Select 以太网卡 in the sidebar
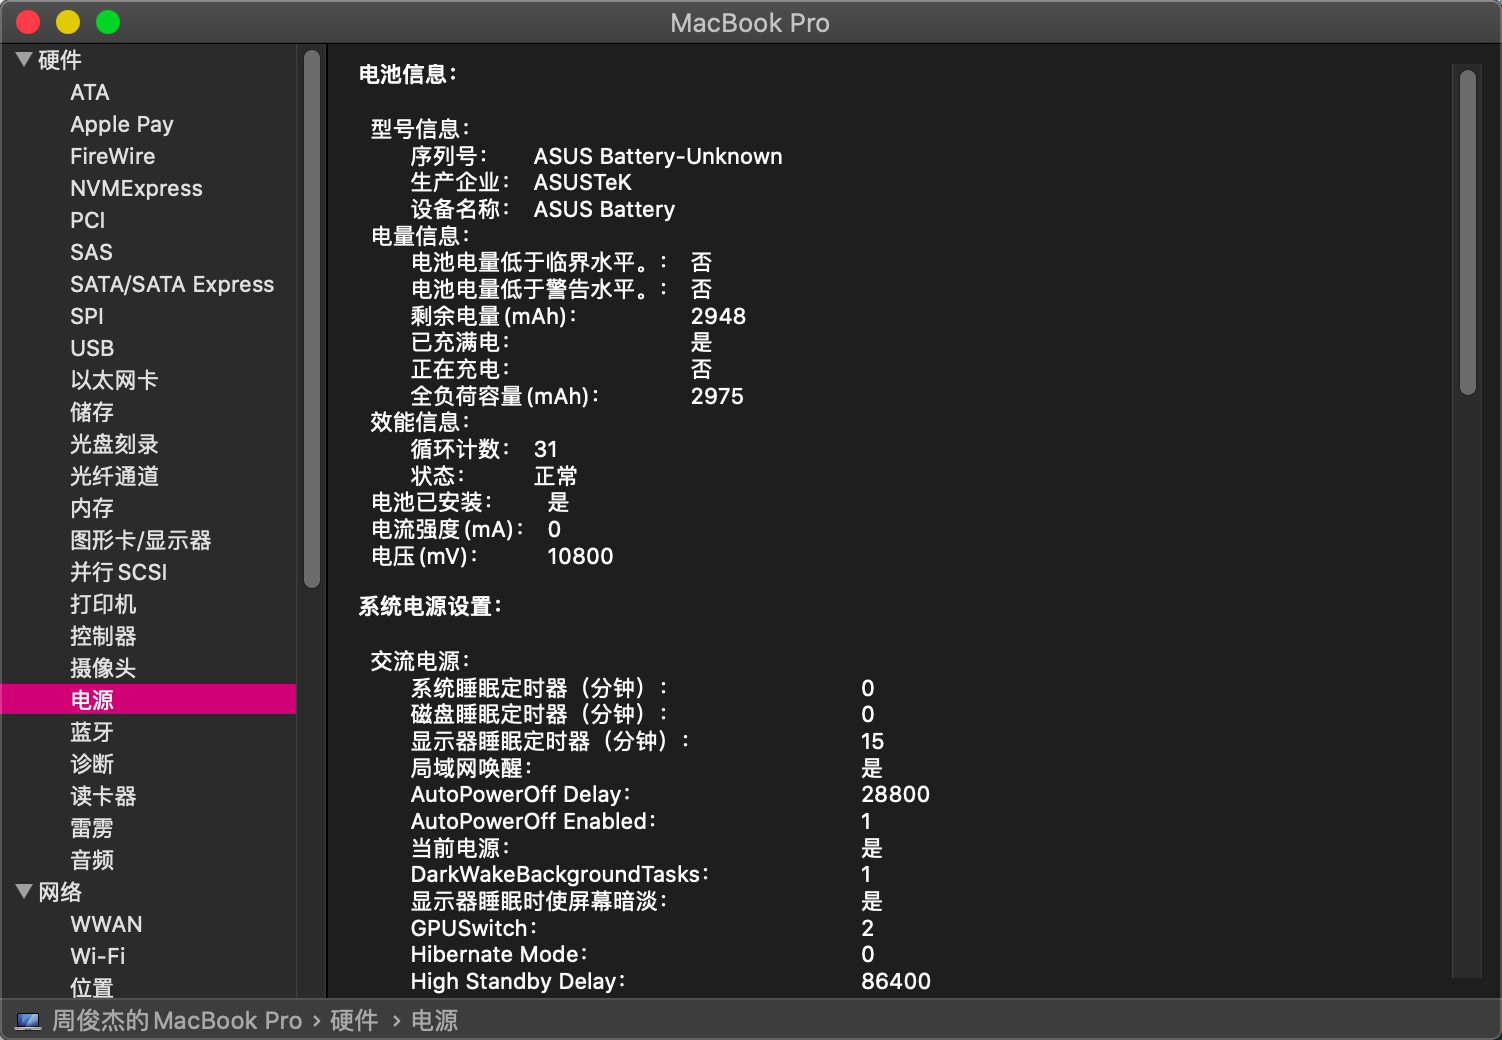 click(x=114, y=380)
